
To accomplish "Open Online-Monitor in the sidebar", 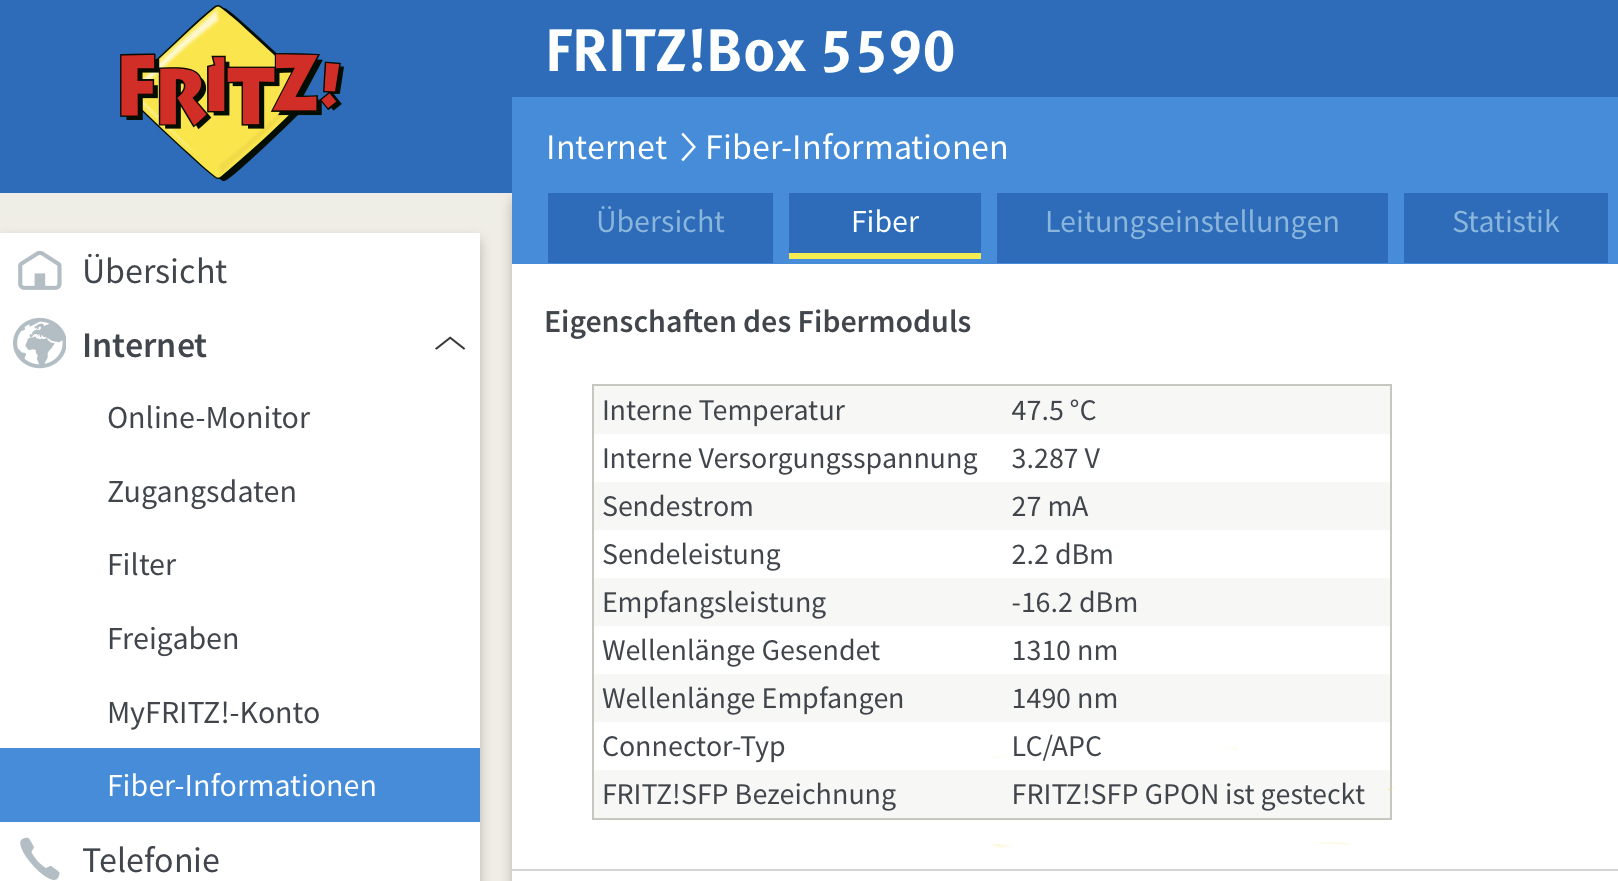I will click(209, 418).
